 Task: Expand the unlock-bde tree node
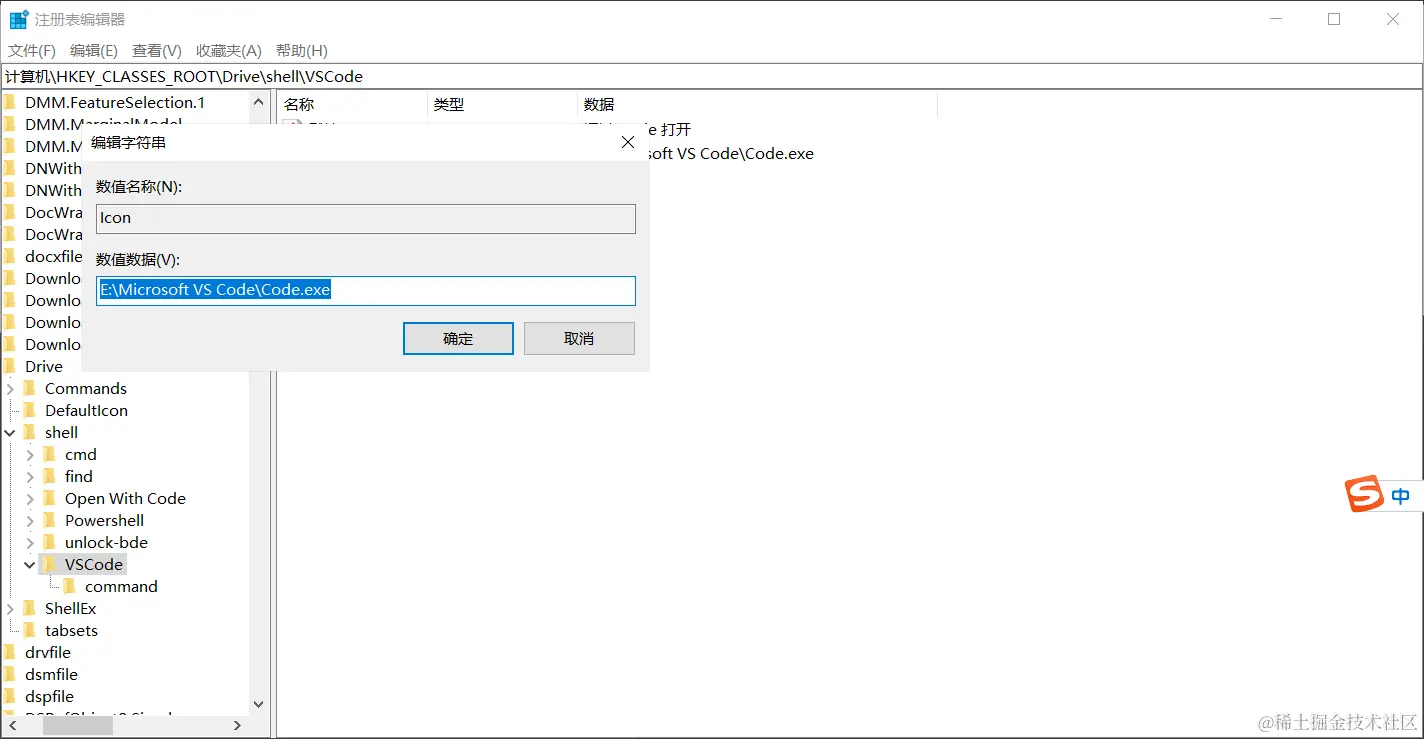[30, 542]
